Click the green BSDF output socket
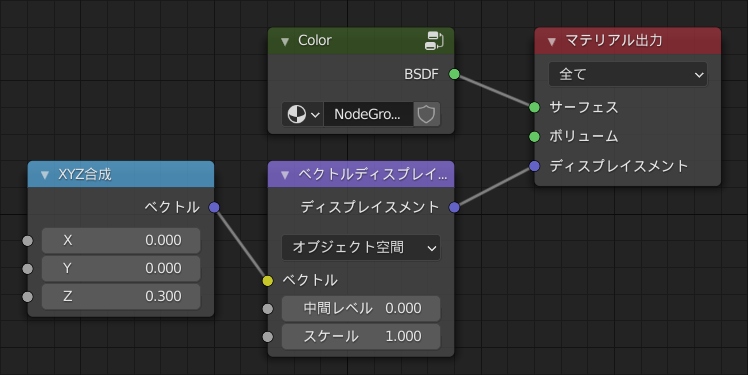Screen dimensions: 748x375 tap(454, 74)
